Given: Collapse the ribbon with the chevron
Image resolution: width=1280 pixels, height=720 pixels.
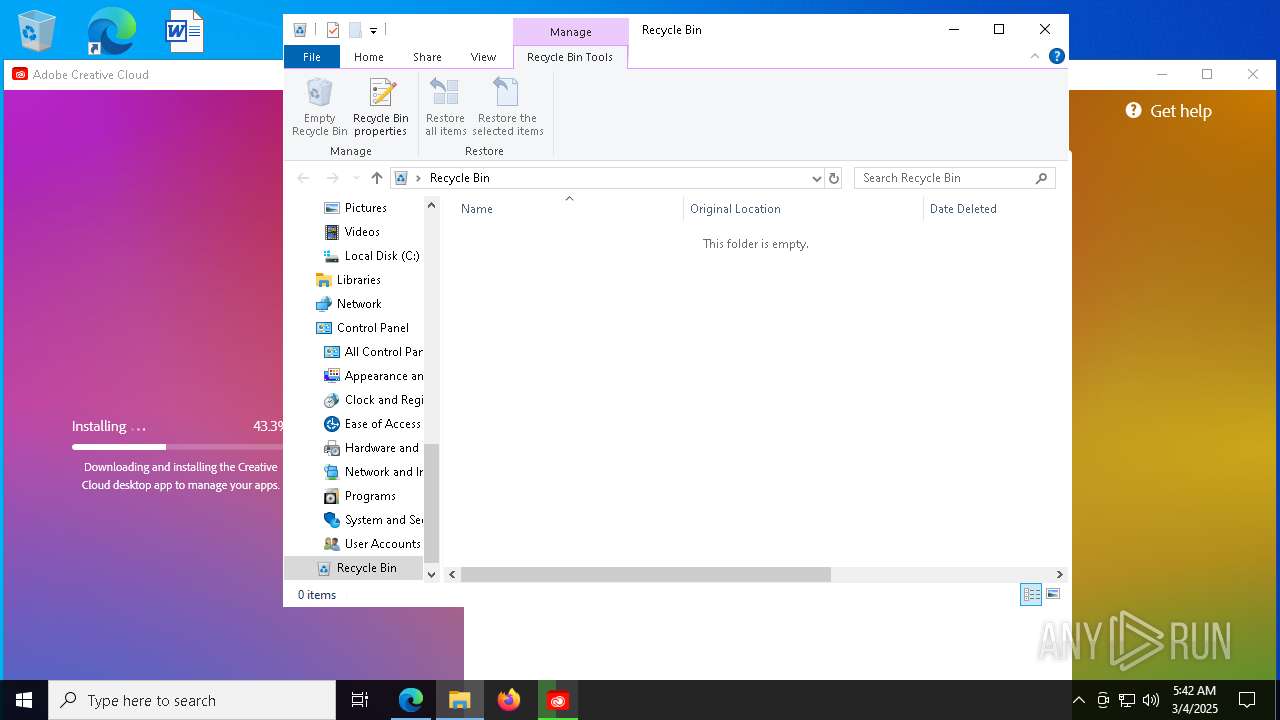Looking at the screenshot, I should [1035, 57].
